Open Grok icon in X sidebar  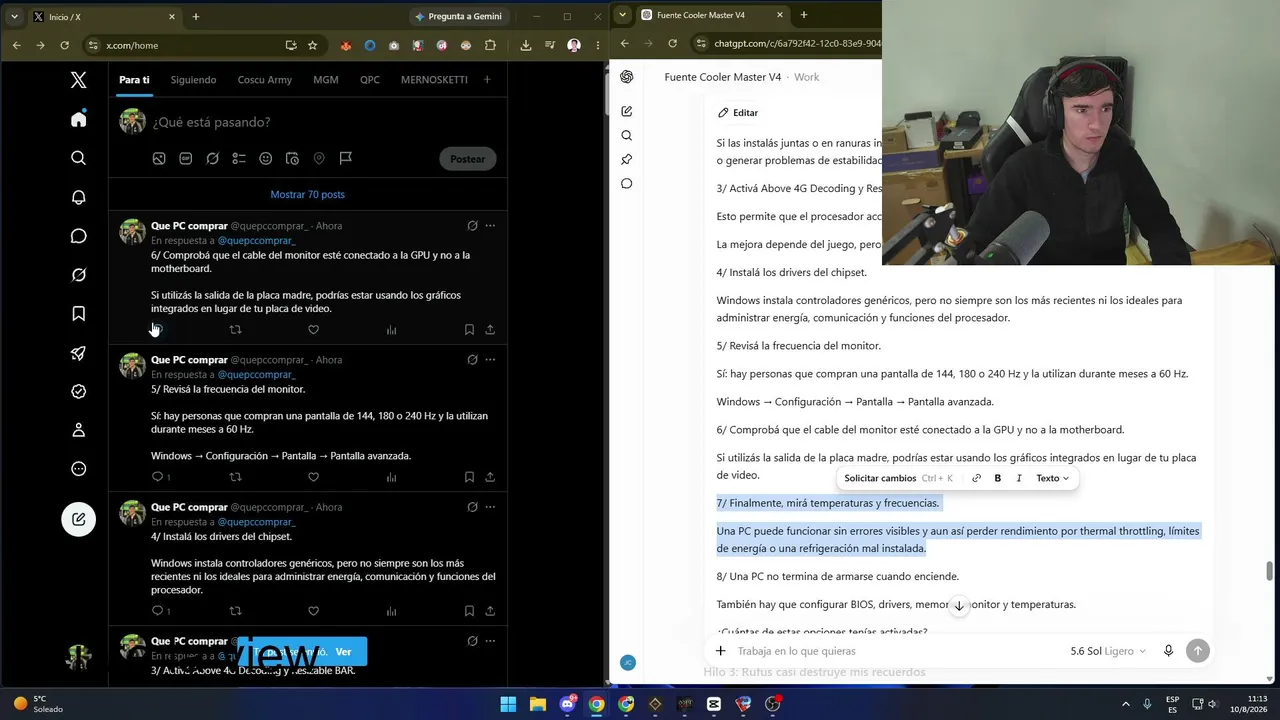point(79,275)
